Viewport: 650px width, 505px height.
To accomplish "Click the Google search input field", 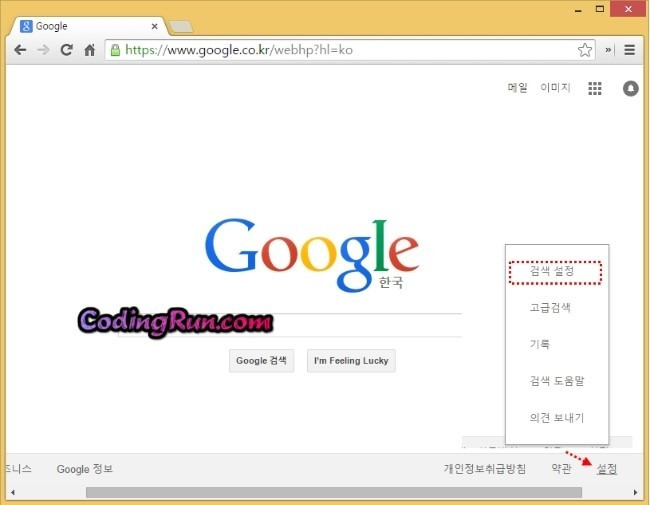I will click(290, 325).
